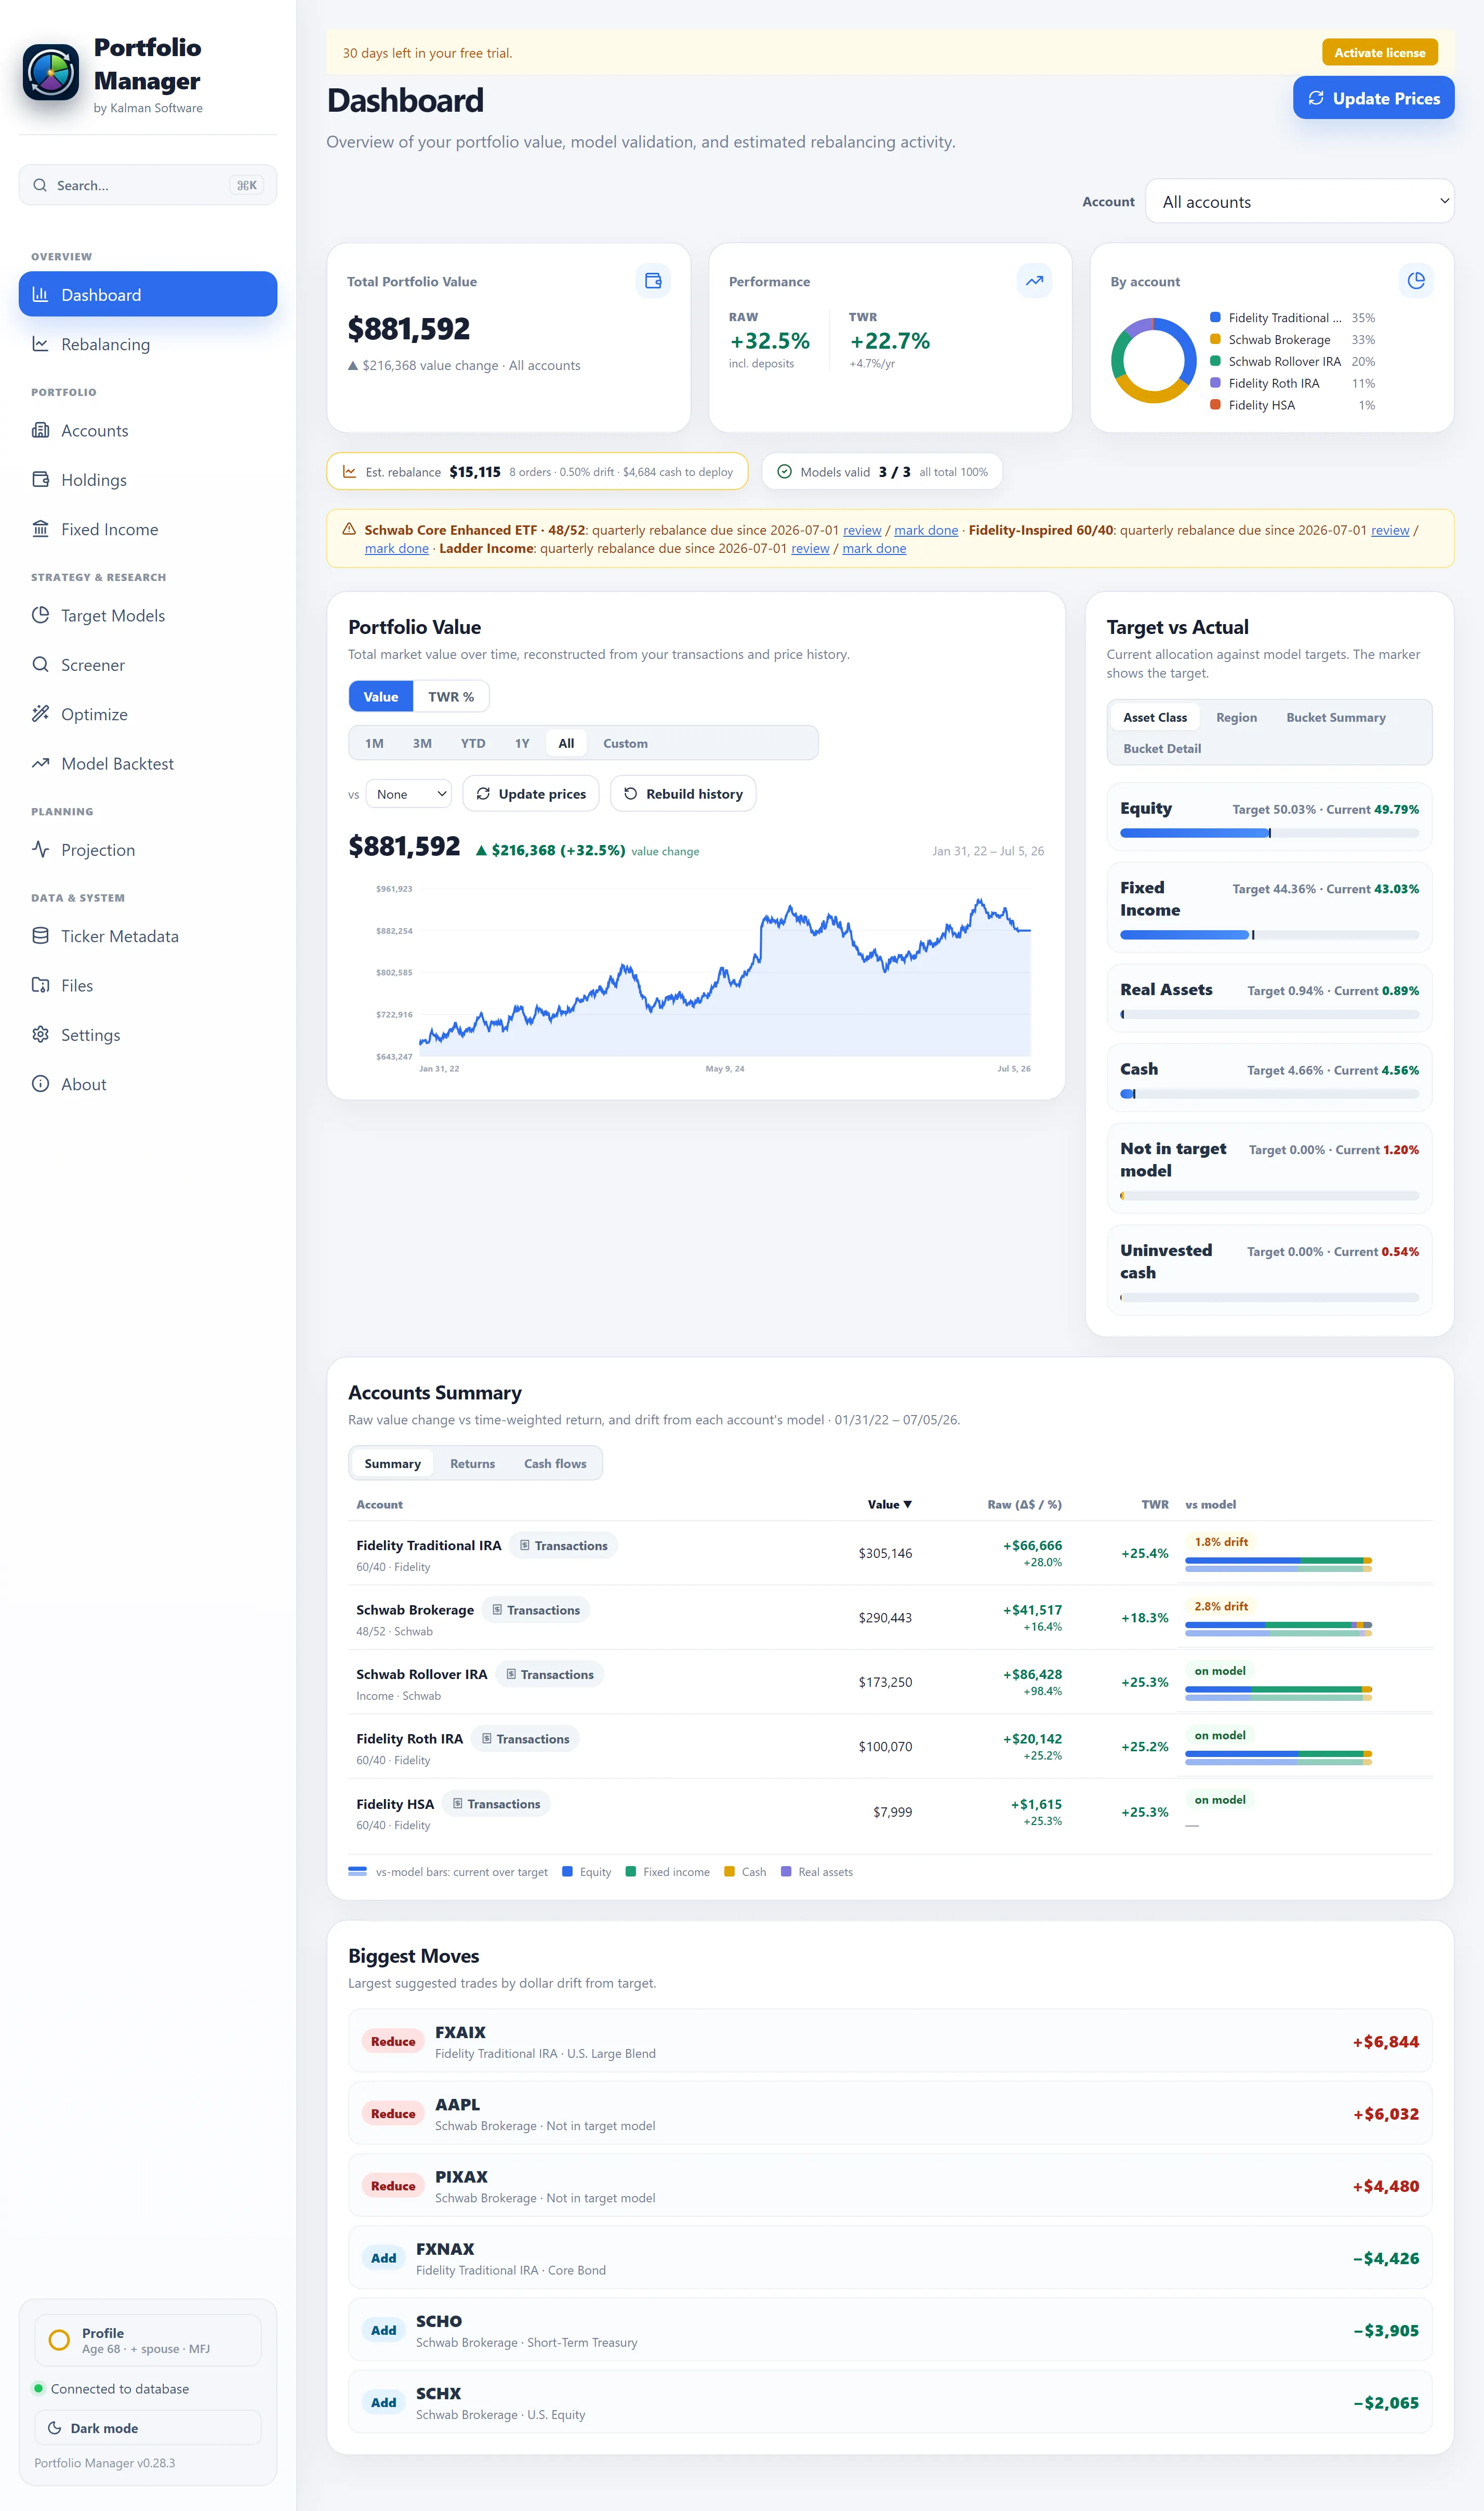The image size is (1484, 2511).
Task: Select the 1Y time range
Action: pyautogui.click(x=522, y=743)
